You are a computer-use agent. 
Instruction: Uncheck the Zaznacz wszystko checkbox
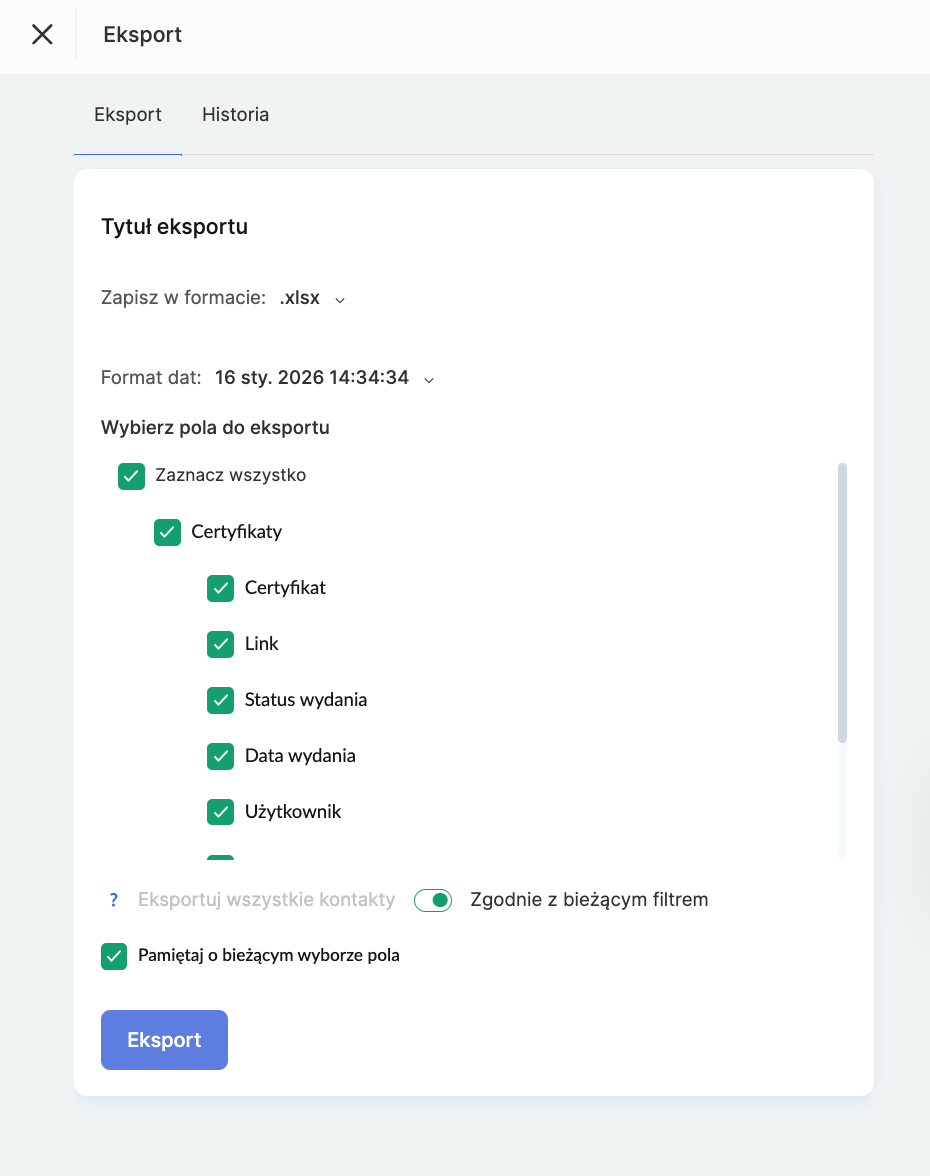click(132, 476)
